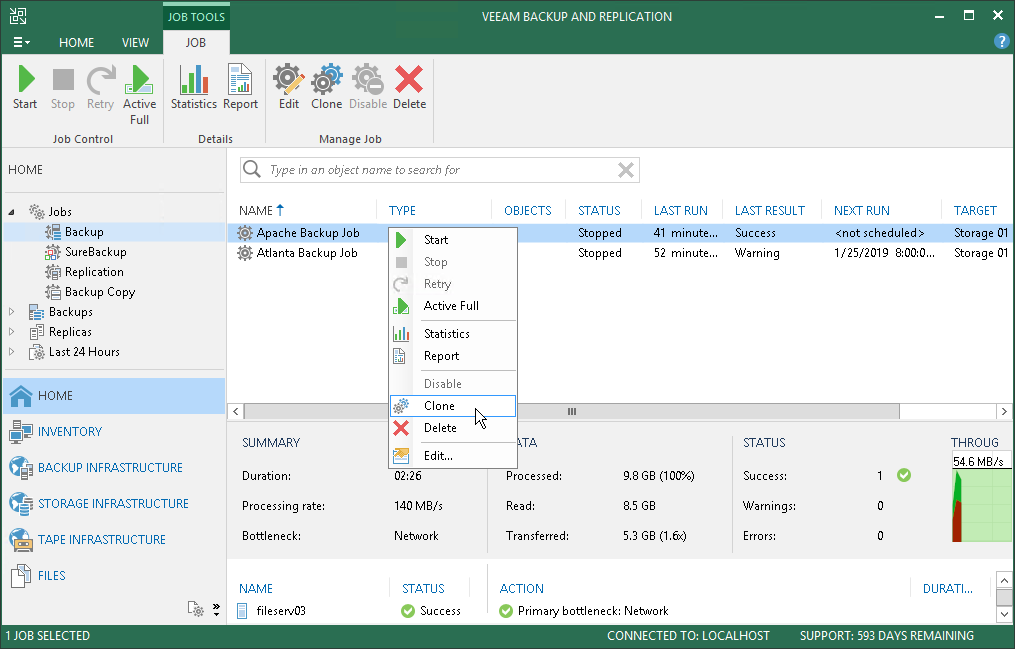Screen dimensions: 1015x649
Task: Click session list scrollbar up arrow
Action: pos(1004,580)
